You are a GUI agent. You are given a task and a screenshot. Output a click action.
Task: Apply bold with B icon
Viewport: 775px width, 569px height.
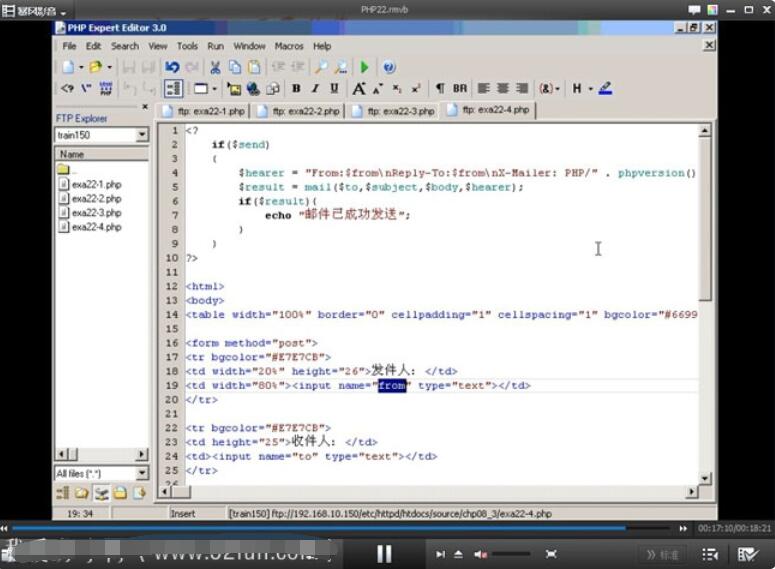pos(296,88)
